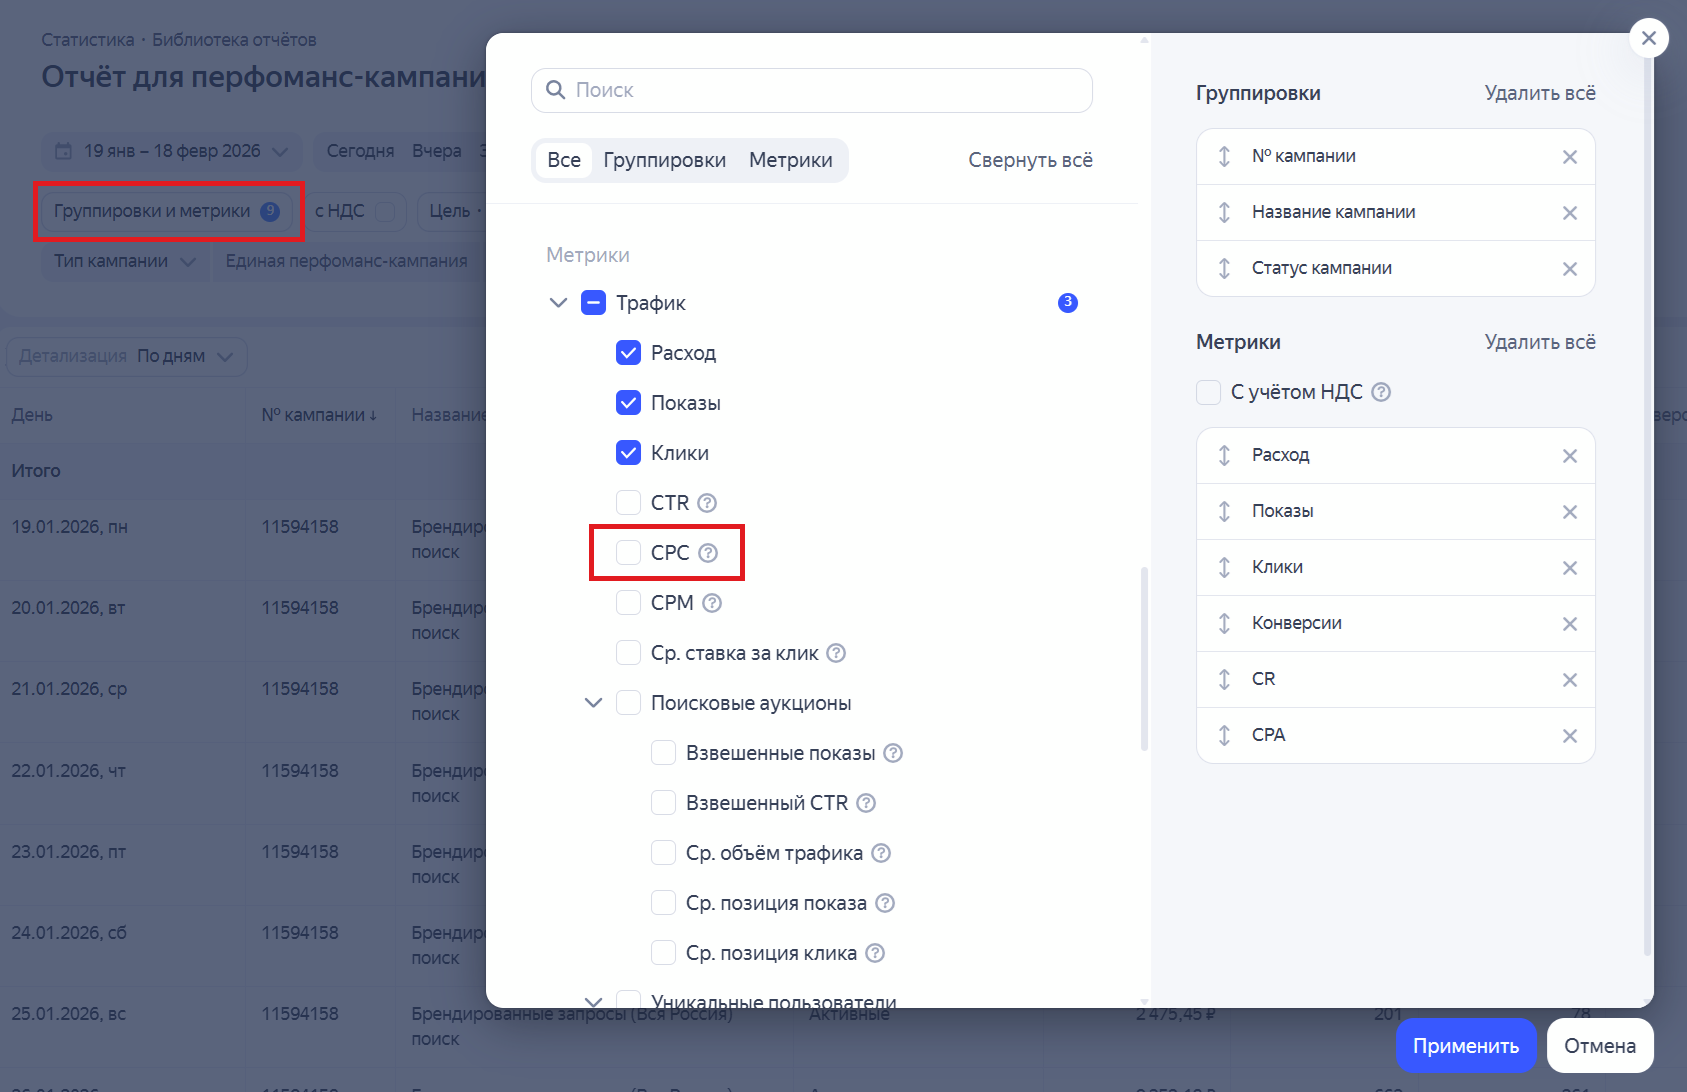
Task: Click the metrics list vertical scrollbar
Action: pyautogui.click(x=1144, y=658)
